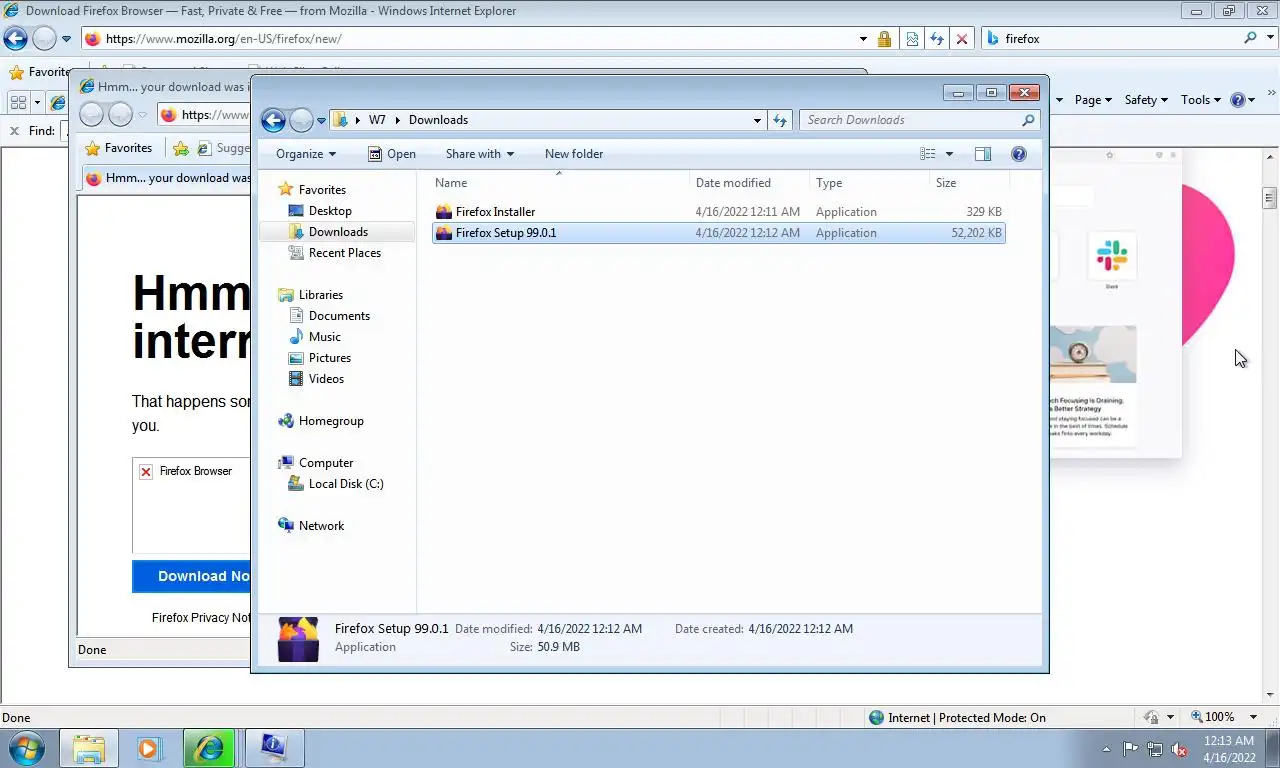1280x768 pixels.
Task: Open previous locations dropdown in Explorer address bar
Action: [757, 120]
